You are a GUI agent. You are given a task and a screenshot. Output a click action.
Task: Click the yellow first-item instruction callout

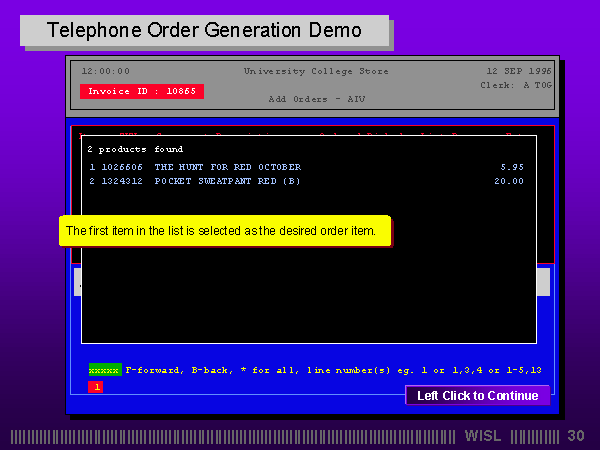pyautogui.click(x=224, y=231)
